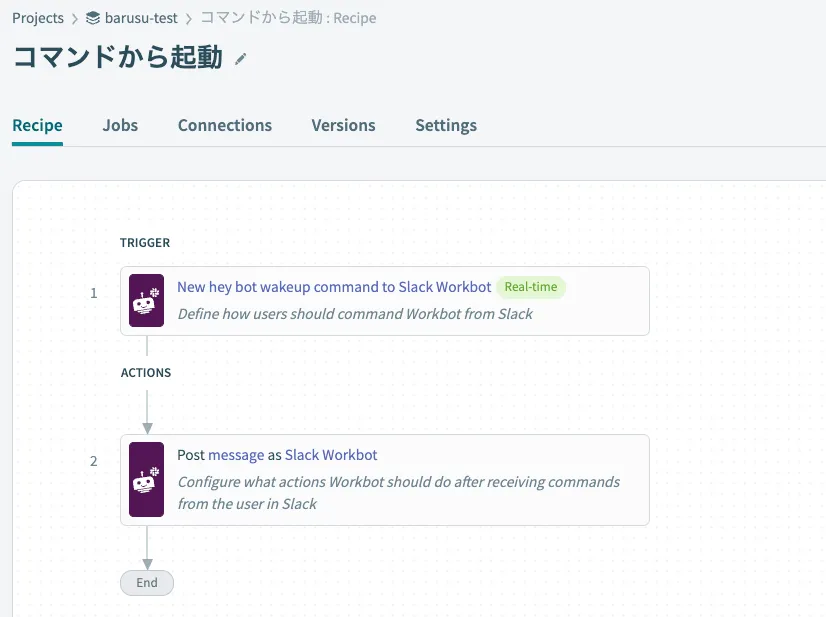This screenshot has width=826, height=617.
Task: Click the pencil icon to rename recipe
Action: [x=240, y=60]
